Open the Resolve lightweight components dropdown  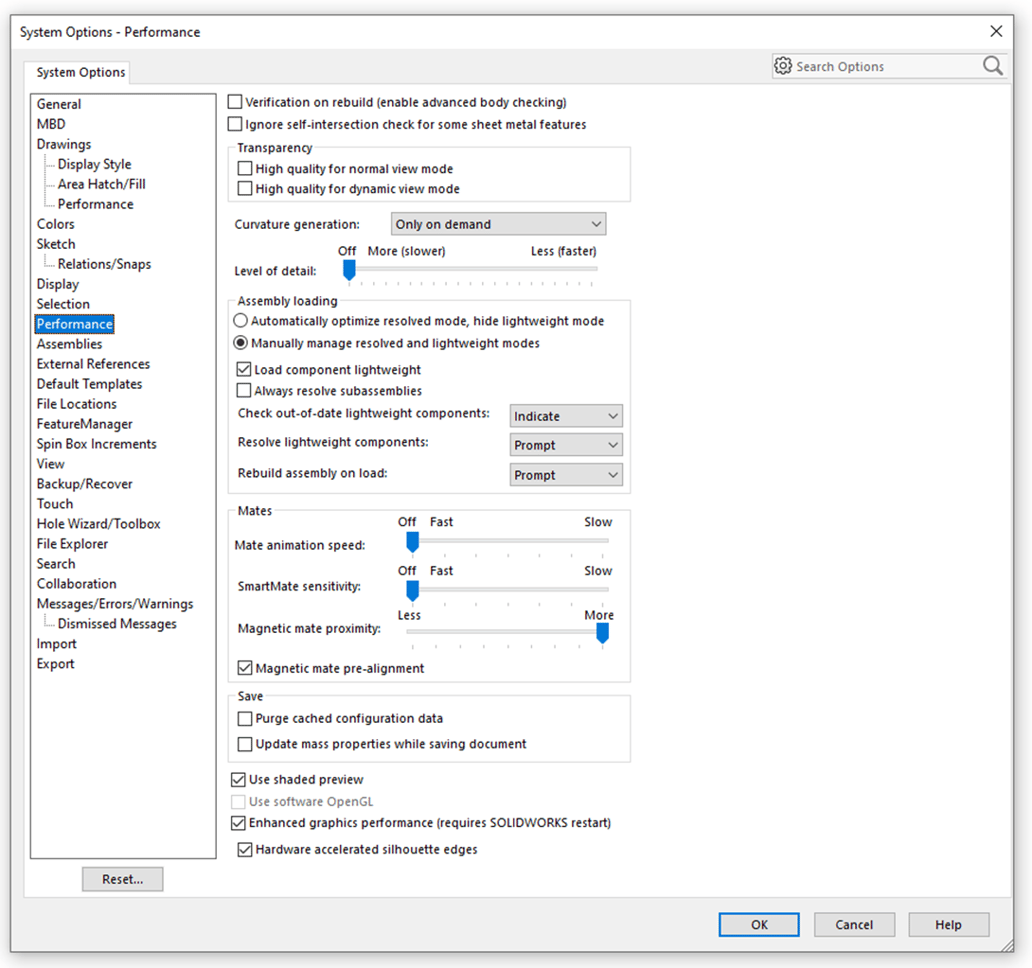tap(566, 444)
